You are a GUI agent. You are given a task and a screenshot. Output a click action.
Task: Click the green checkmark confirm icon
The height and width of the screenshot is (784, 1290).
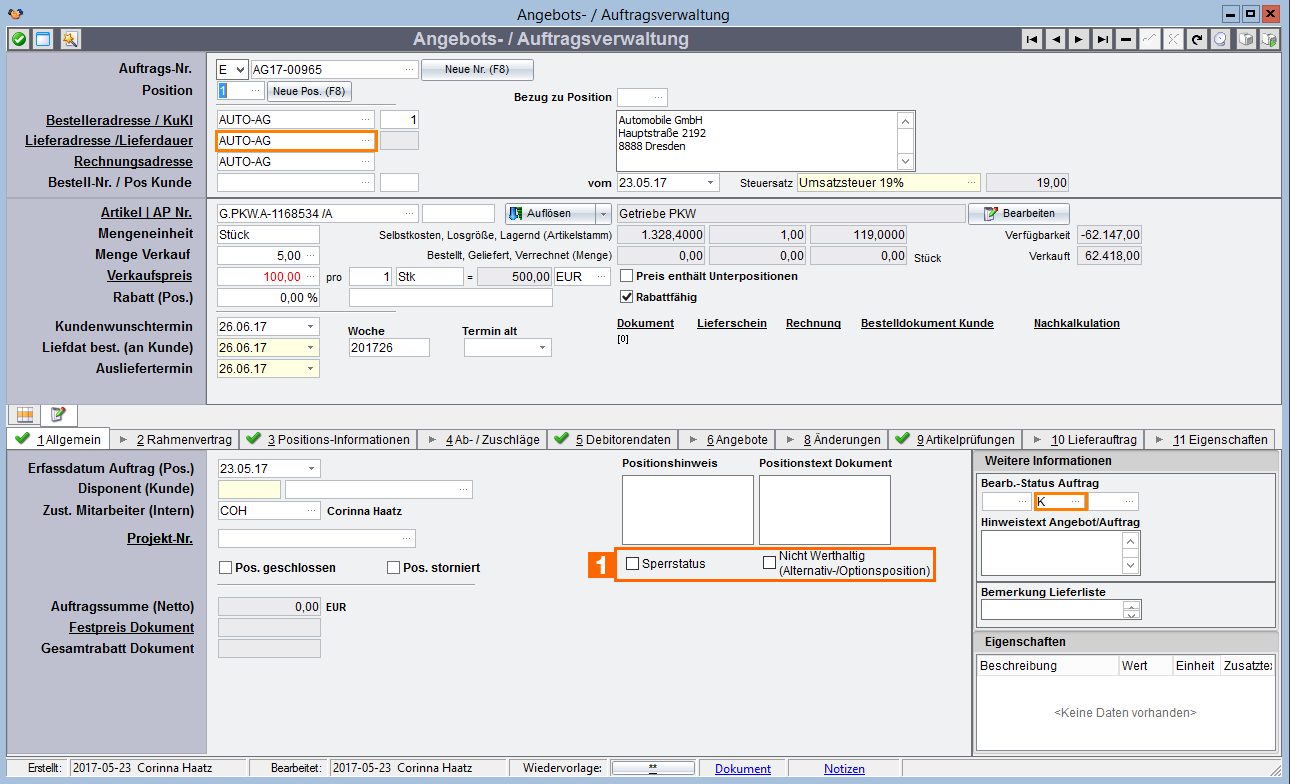coord(18,39)
